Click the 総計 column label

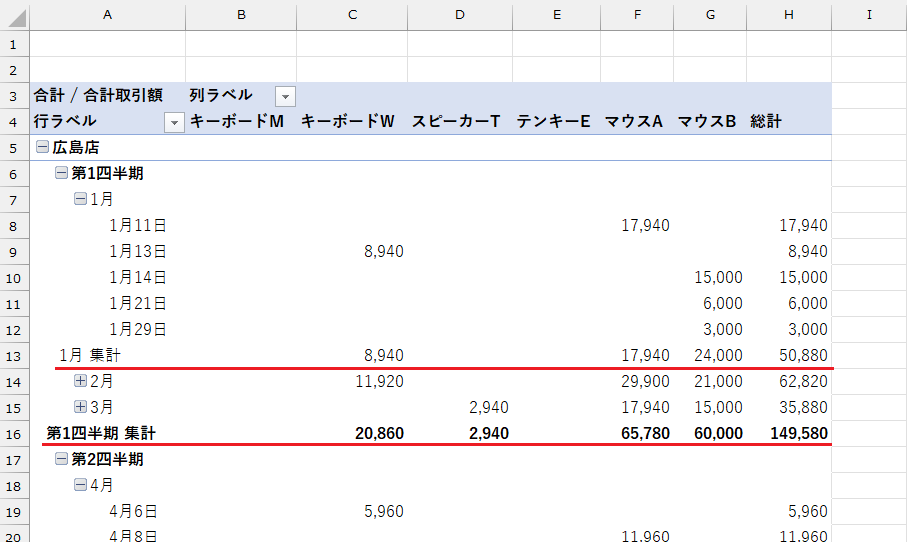766,121
